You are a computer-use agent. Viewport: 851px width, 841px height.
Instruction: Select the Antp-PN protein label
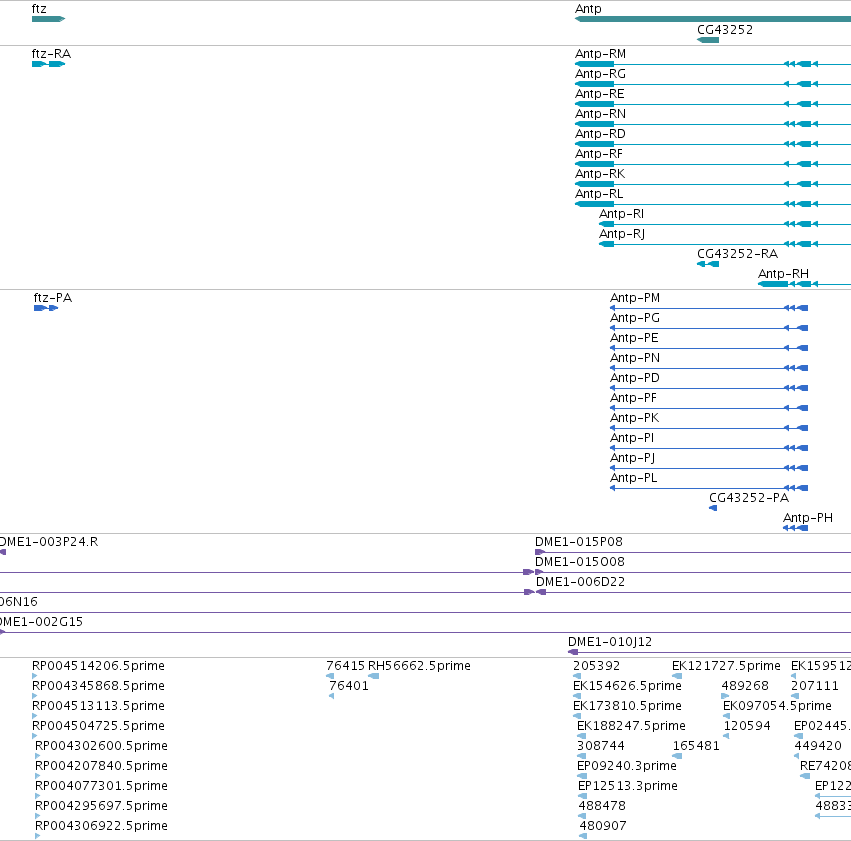635,358
